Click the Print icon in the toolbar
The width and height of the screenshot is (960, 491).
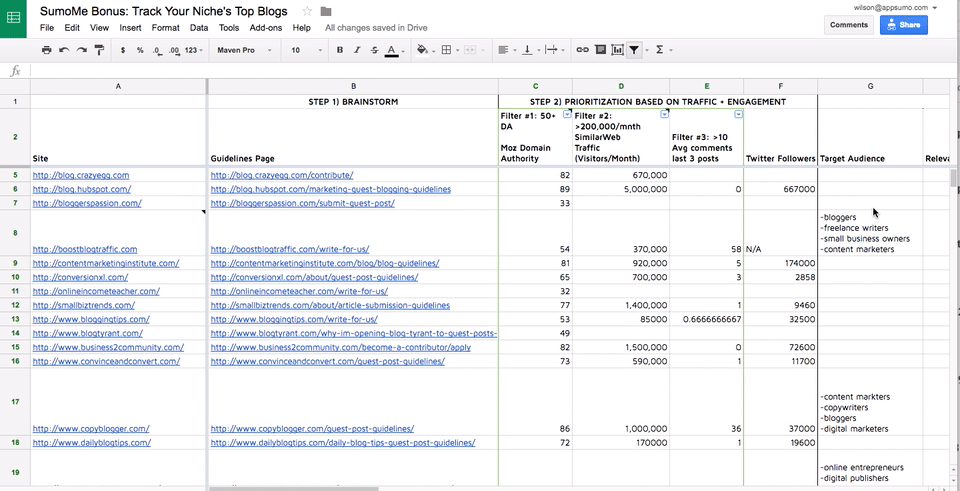47,50
